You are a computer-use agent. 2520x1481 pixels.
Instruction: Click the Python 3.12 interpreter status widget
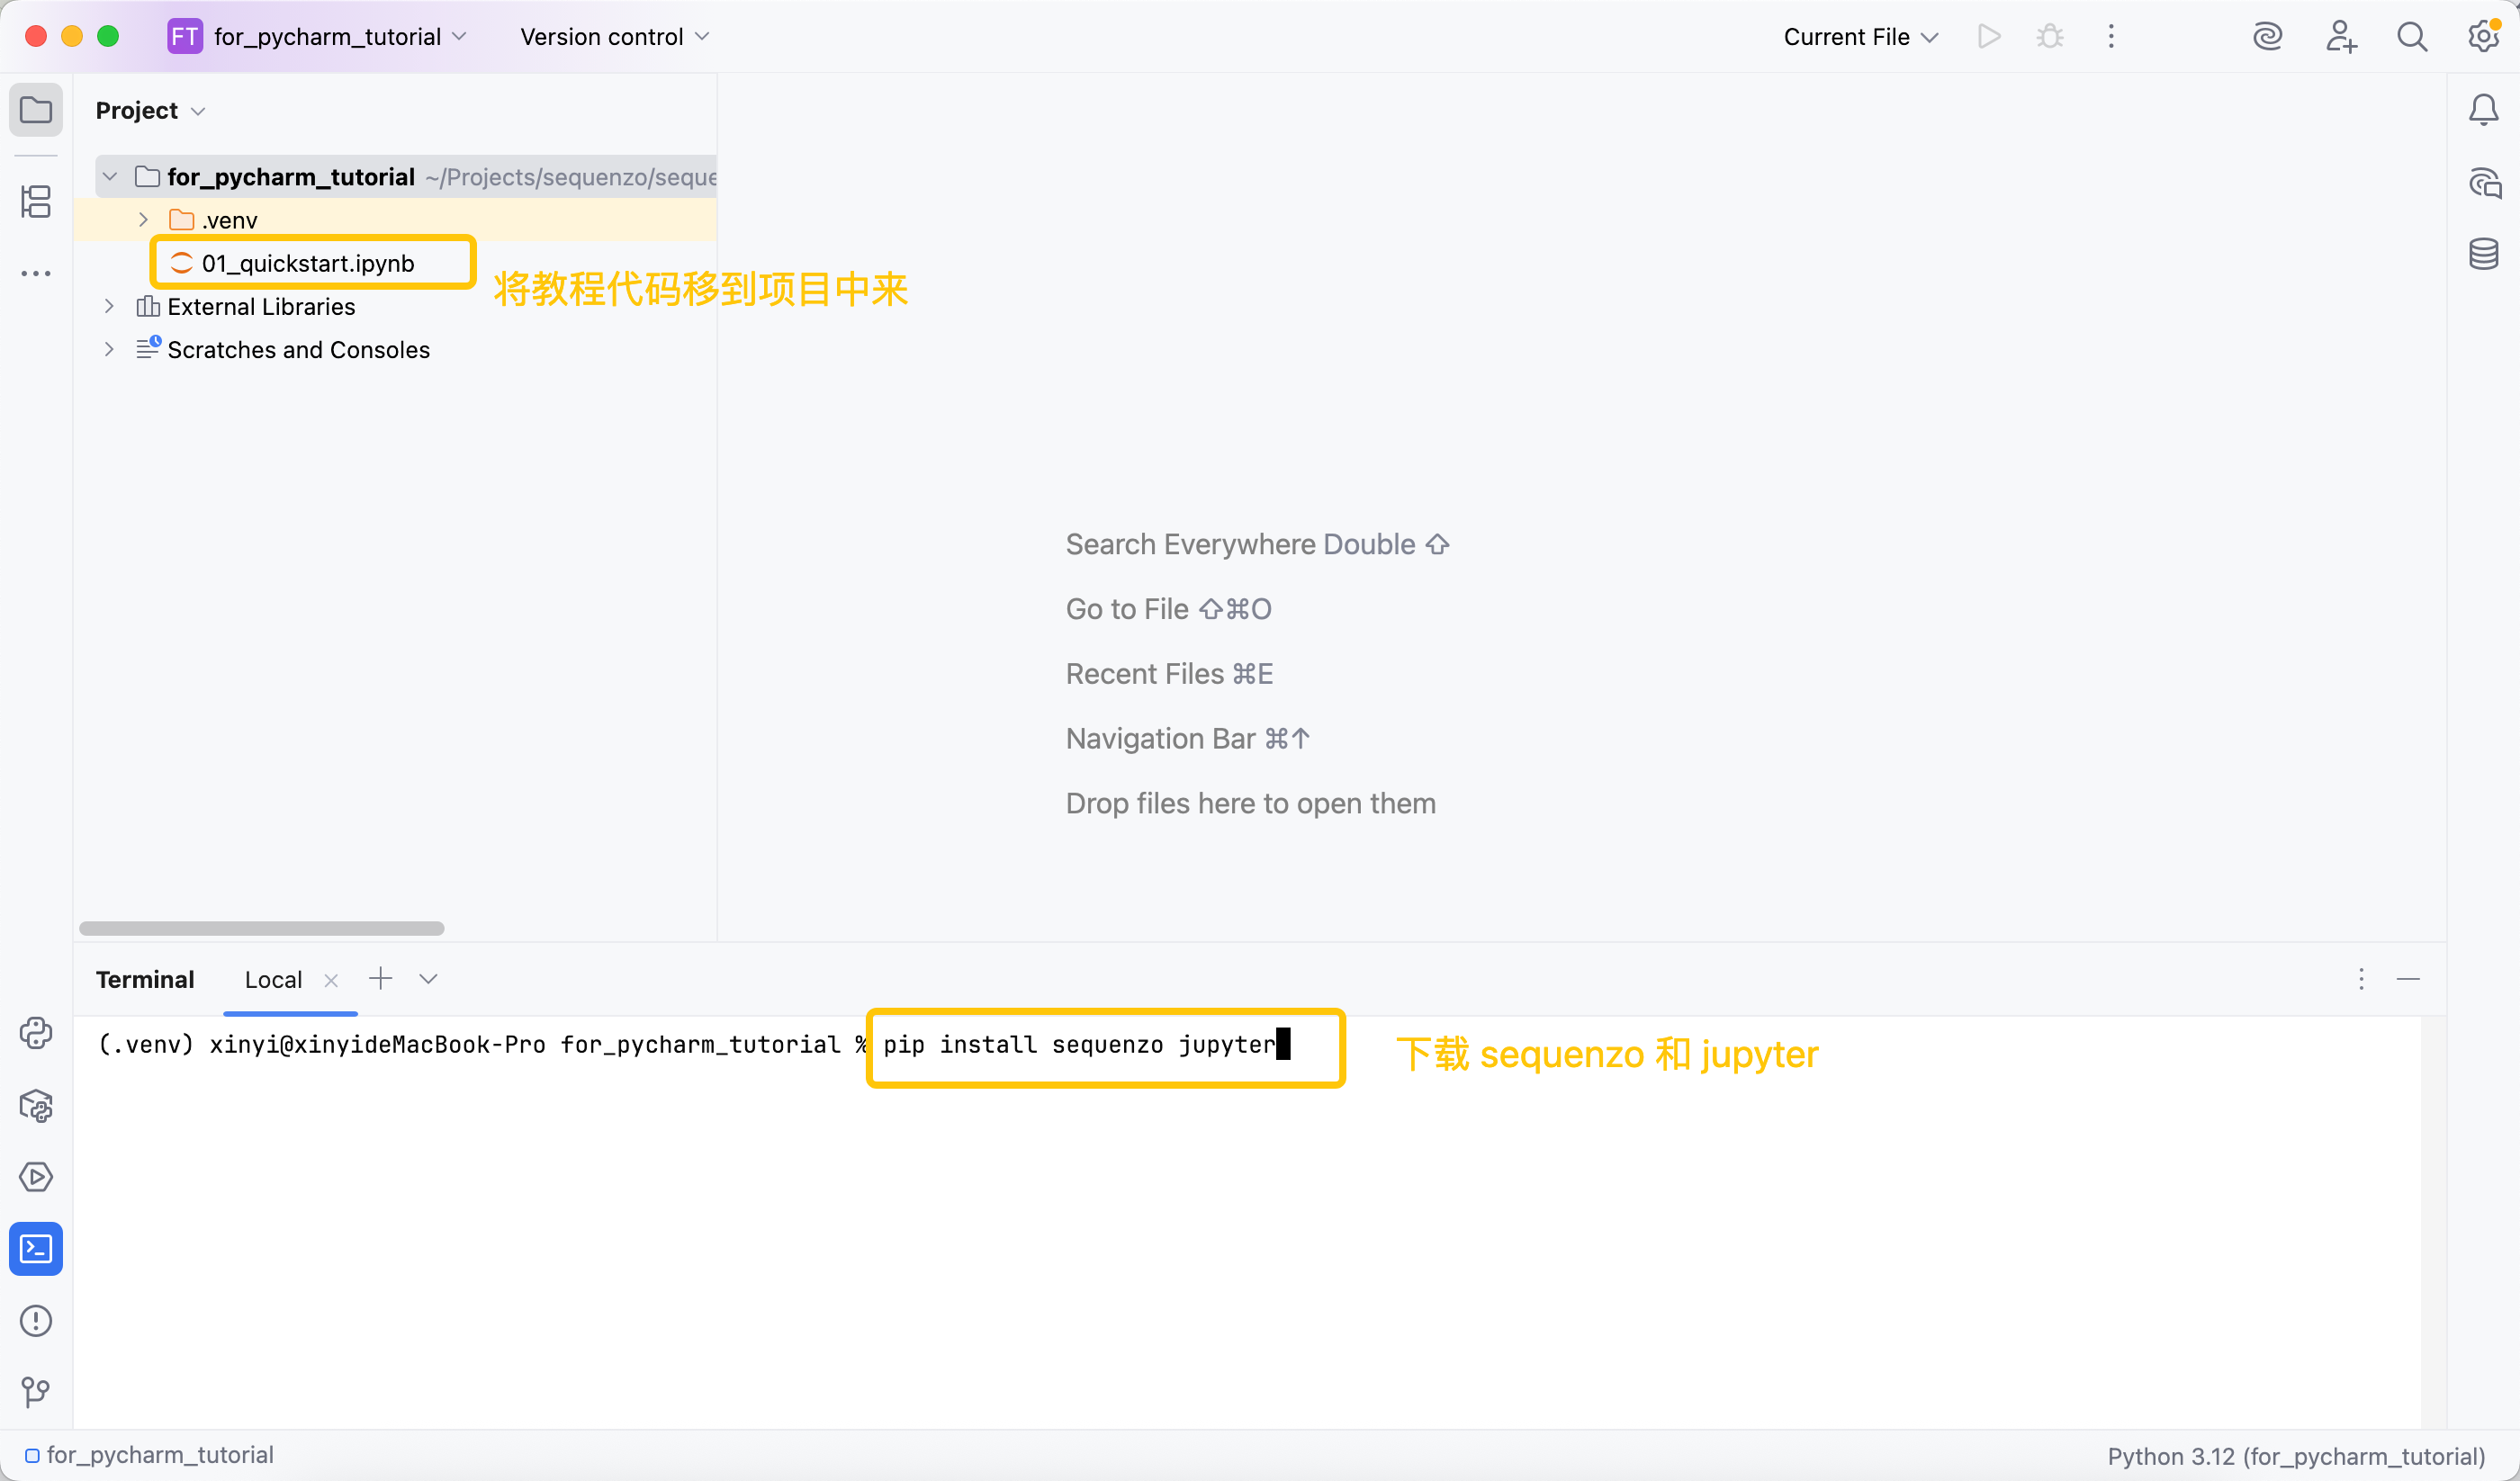[x=2295, y=1456]
